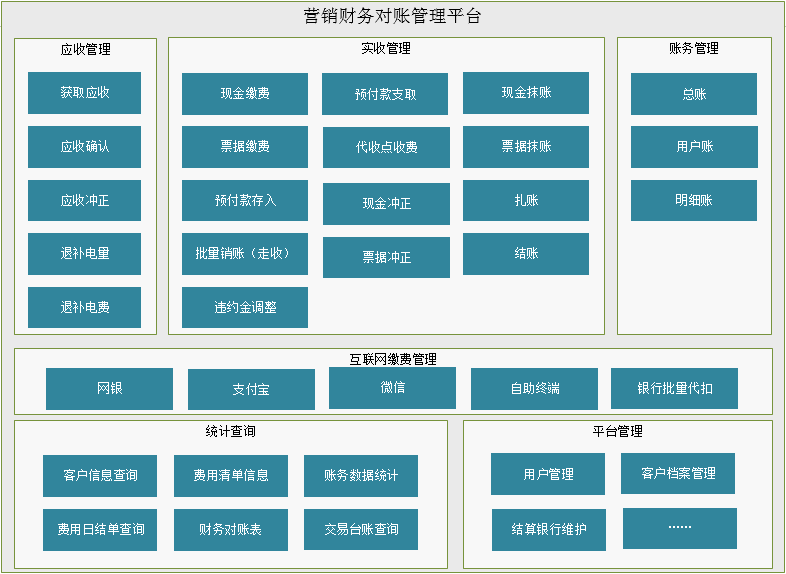Image resolution: width=786 pixels, height=574 pixels.
Task: Open the 结账 block
Action: [525, 254]
